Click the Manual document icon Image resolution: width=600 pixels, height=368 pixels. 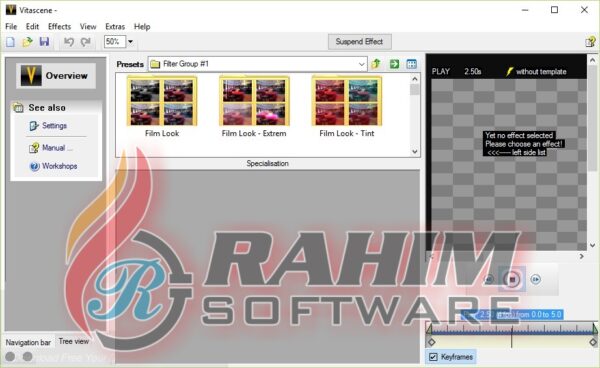[x=34, y=148]
